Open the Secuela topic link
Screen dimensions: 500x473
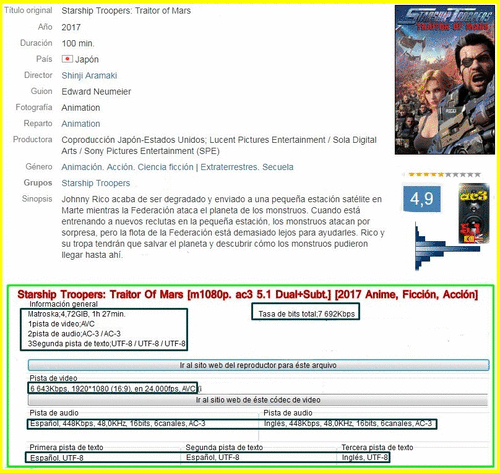(278, 167)
